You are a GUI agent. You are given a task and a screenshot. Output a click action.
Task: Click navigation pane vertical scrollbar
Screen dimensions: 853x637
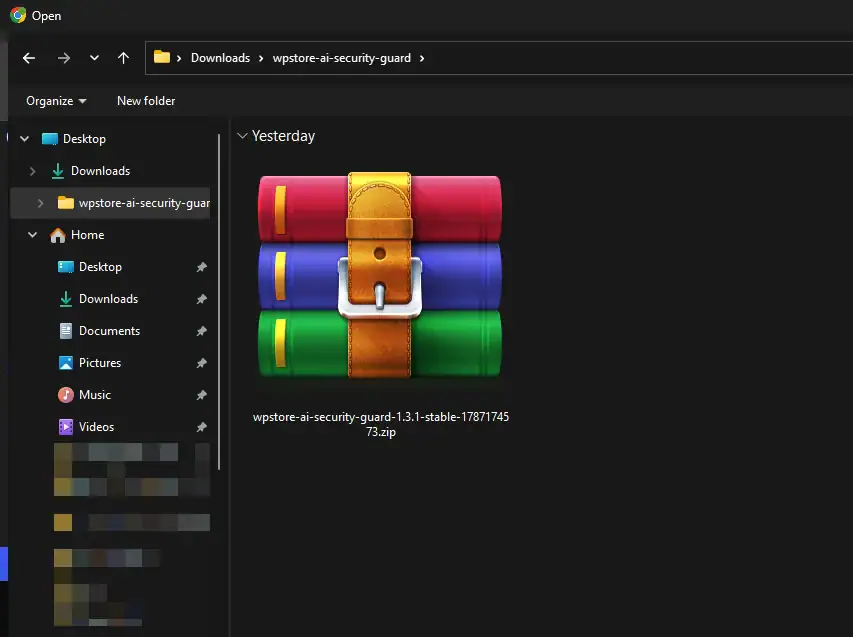[x=219, y=302]
